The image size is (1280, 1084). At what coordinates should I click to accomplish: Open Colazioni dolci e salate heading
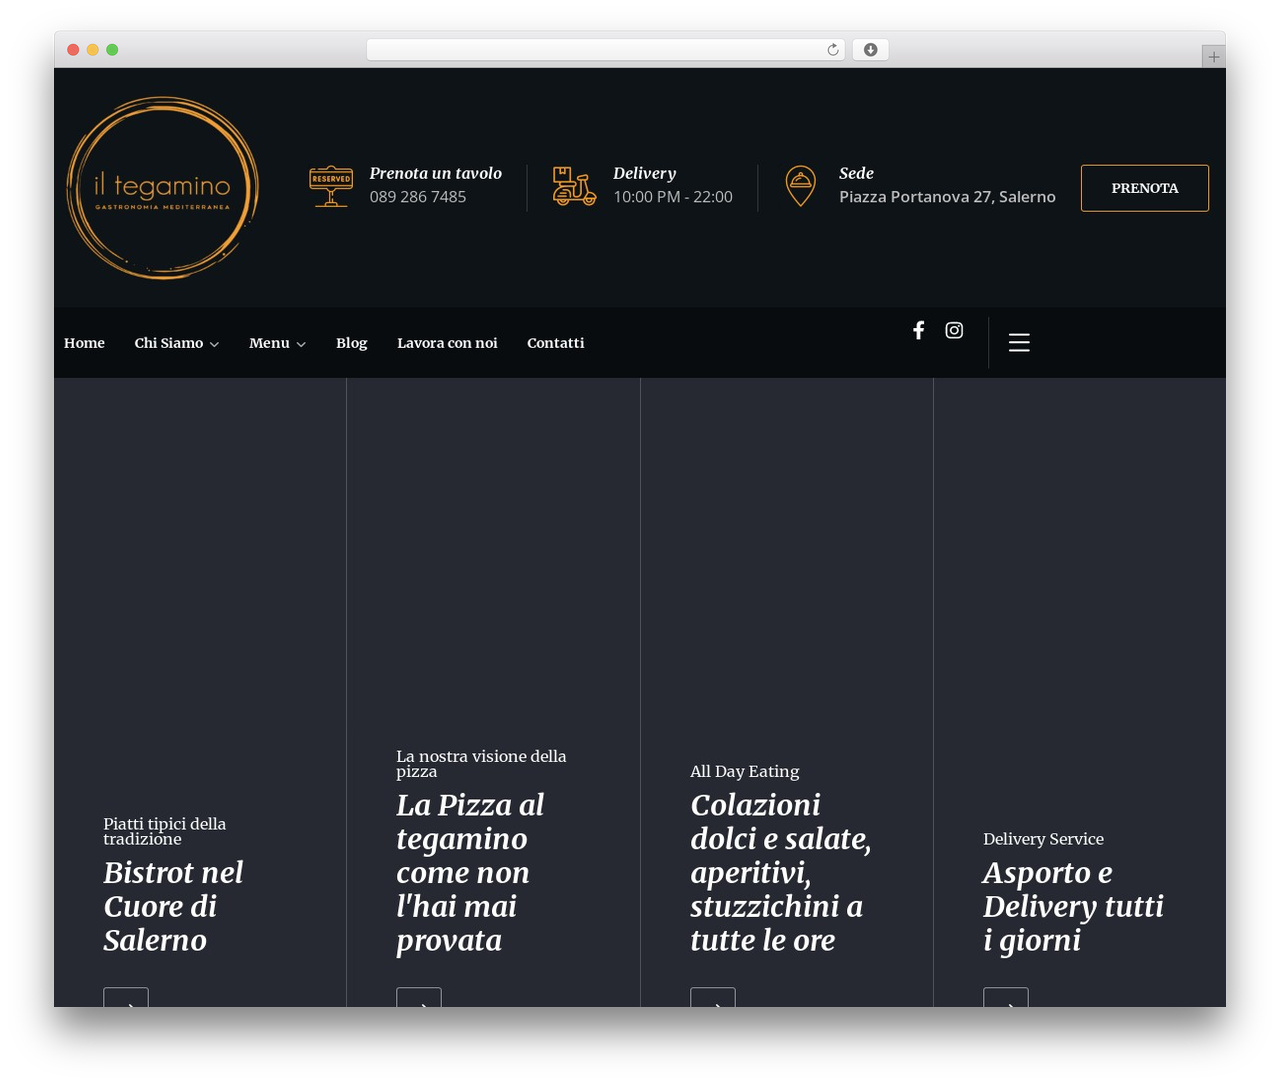click(781, 872)
